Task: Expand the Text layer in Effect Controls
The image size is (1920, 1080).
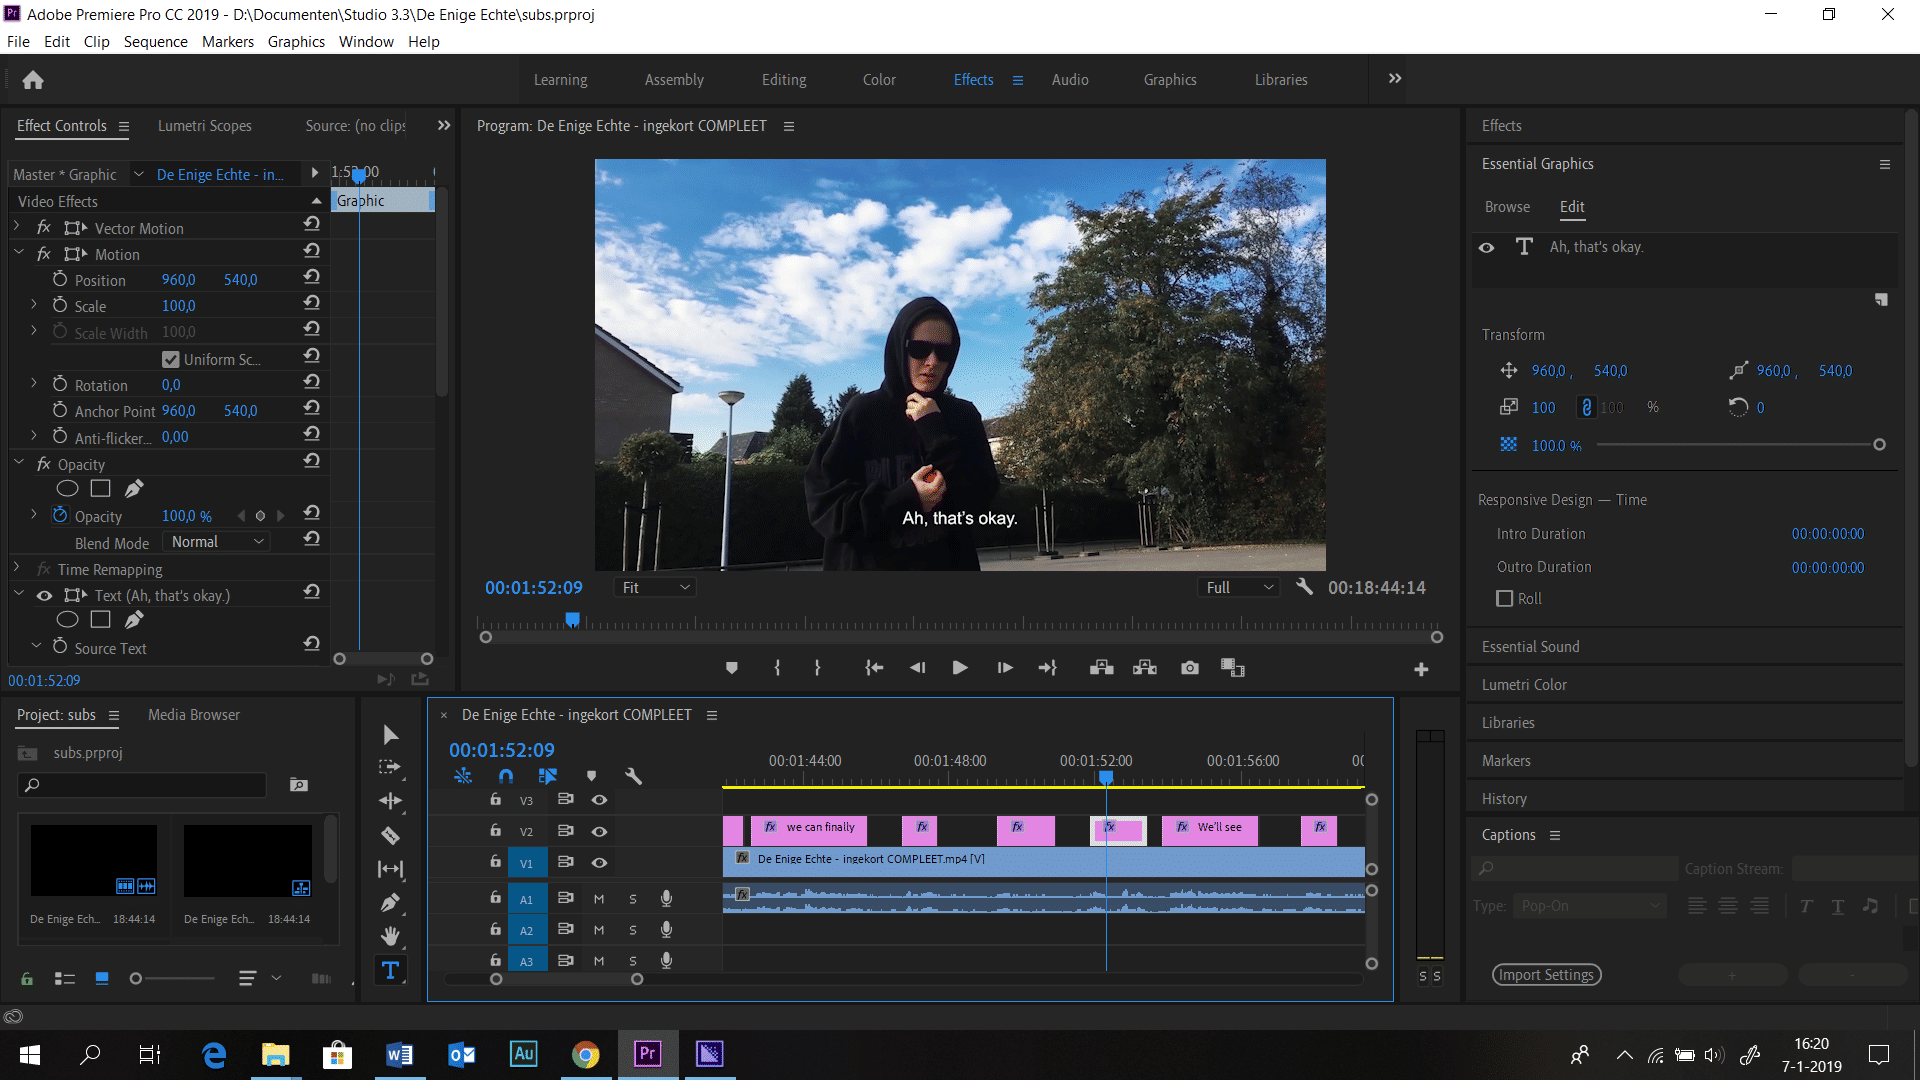Action: tap(16, 595)
